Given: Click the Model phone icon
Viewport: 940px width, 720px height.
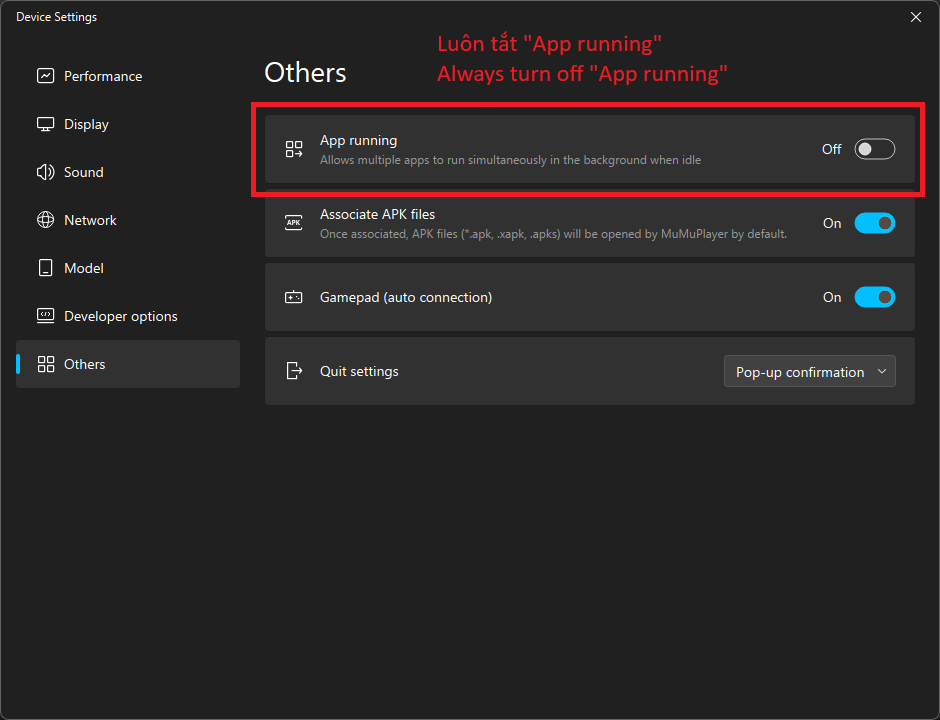Looking at the screenshot, I should click(46, 268).
